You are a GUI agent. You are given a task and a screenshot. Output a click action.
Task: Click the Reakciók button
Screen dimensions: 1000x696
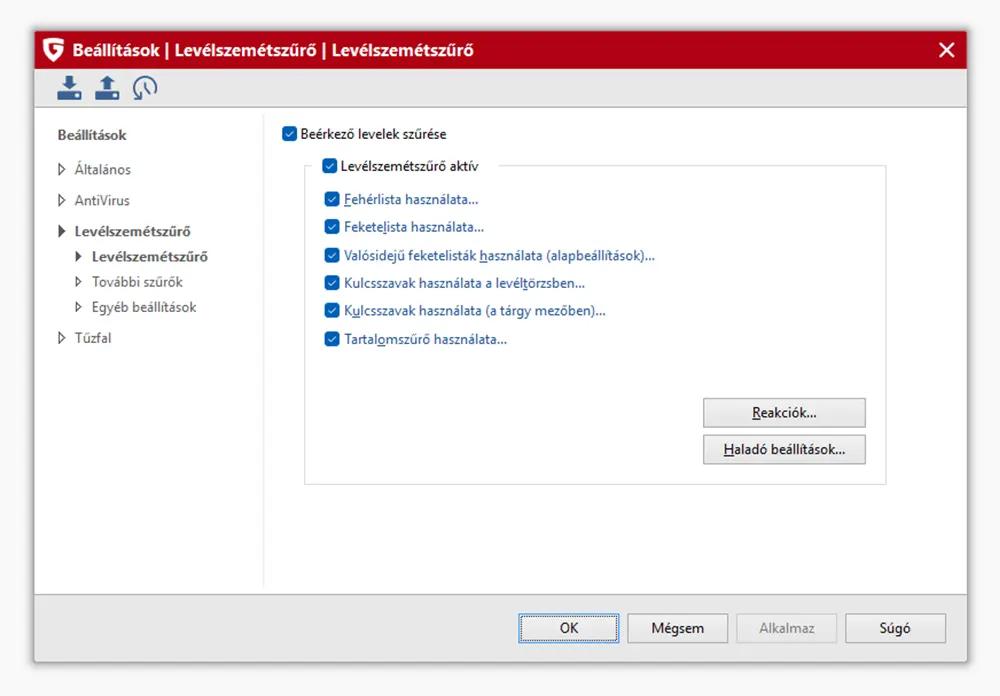[784, 413]
